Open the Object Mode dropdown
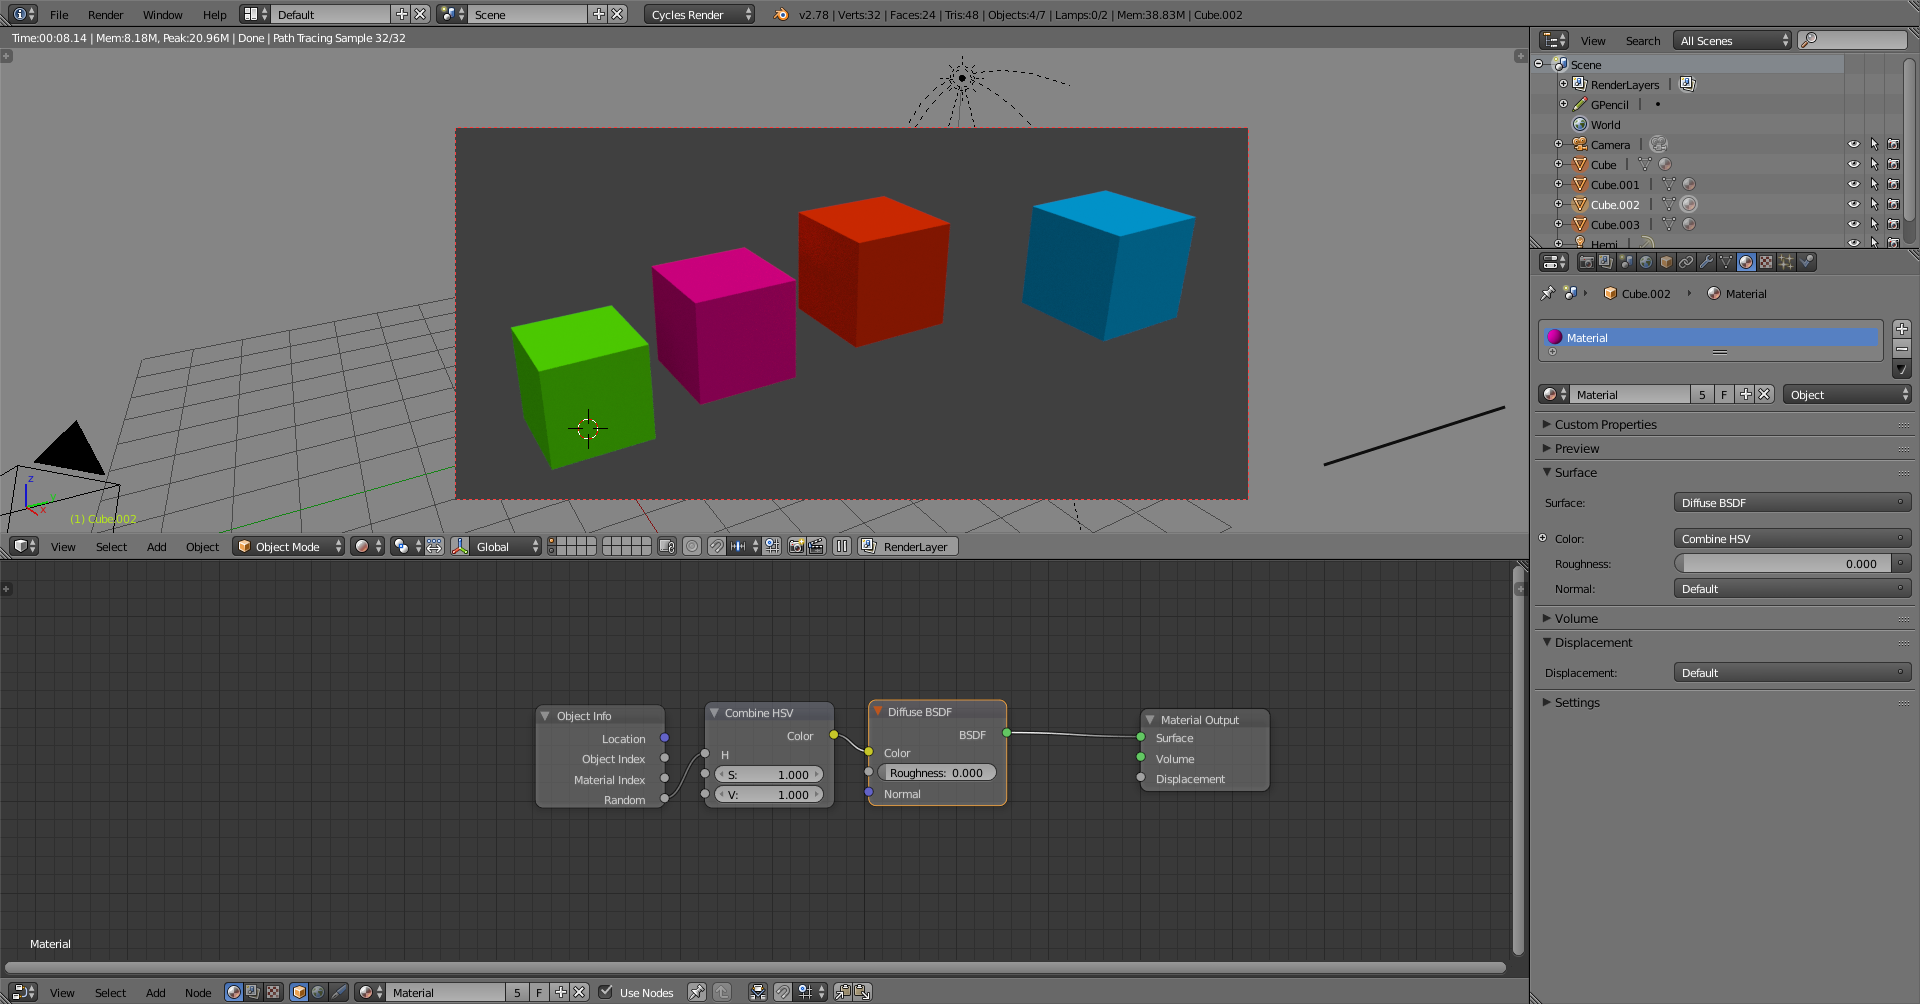This screenshot has height=1004, width=1920. (288, 546)
